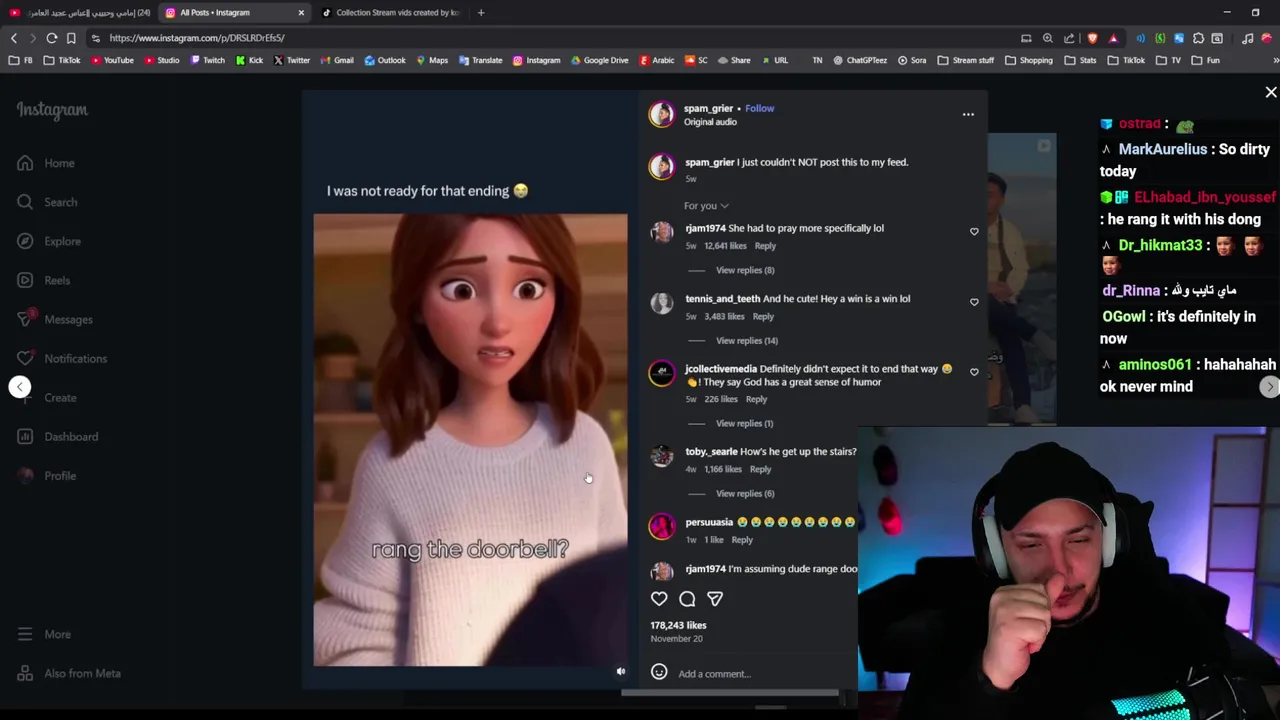The height and width of the screenshot is (720, 1280).
Task: Like the post with heart icon
Action: click(659, 598)
